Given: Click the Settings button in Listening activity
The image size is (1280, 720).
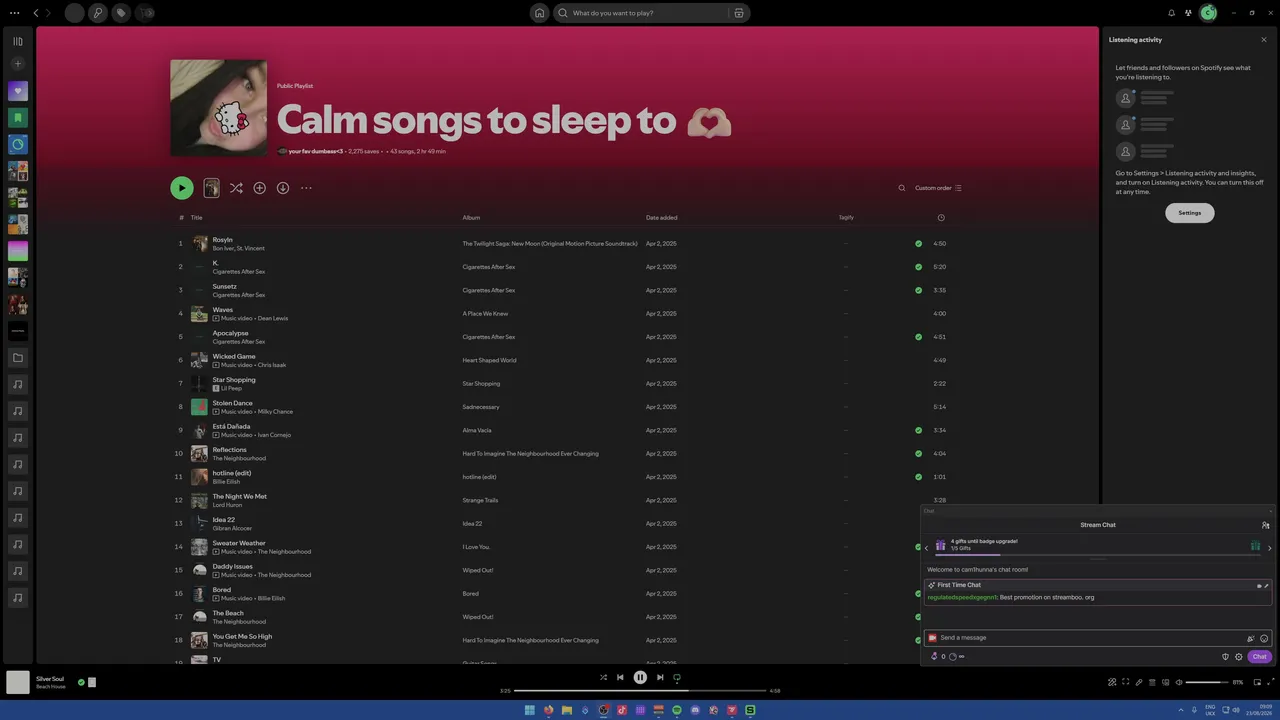Looking at the screenshot, I should [x=1189, y=213].
